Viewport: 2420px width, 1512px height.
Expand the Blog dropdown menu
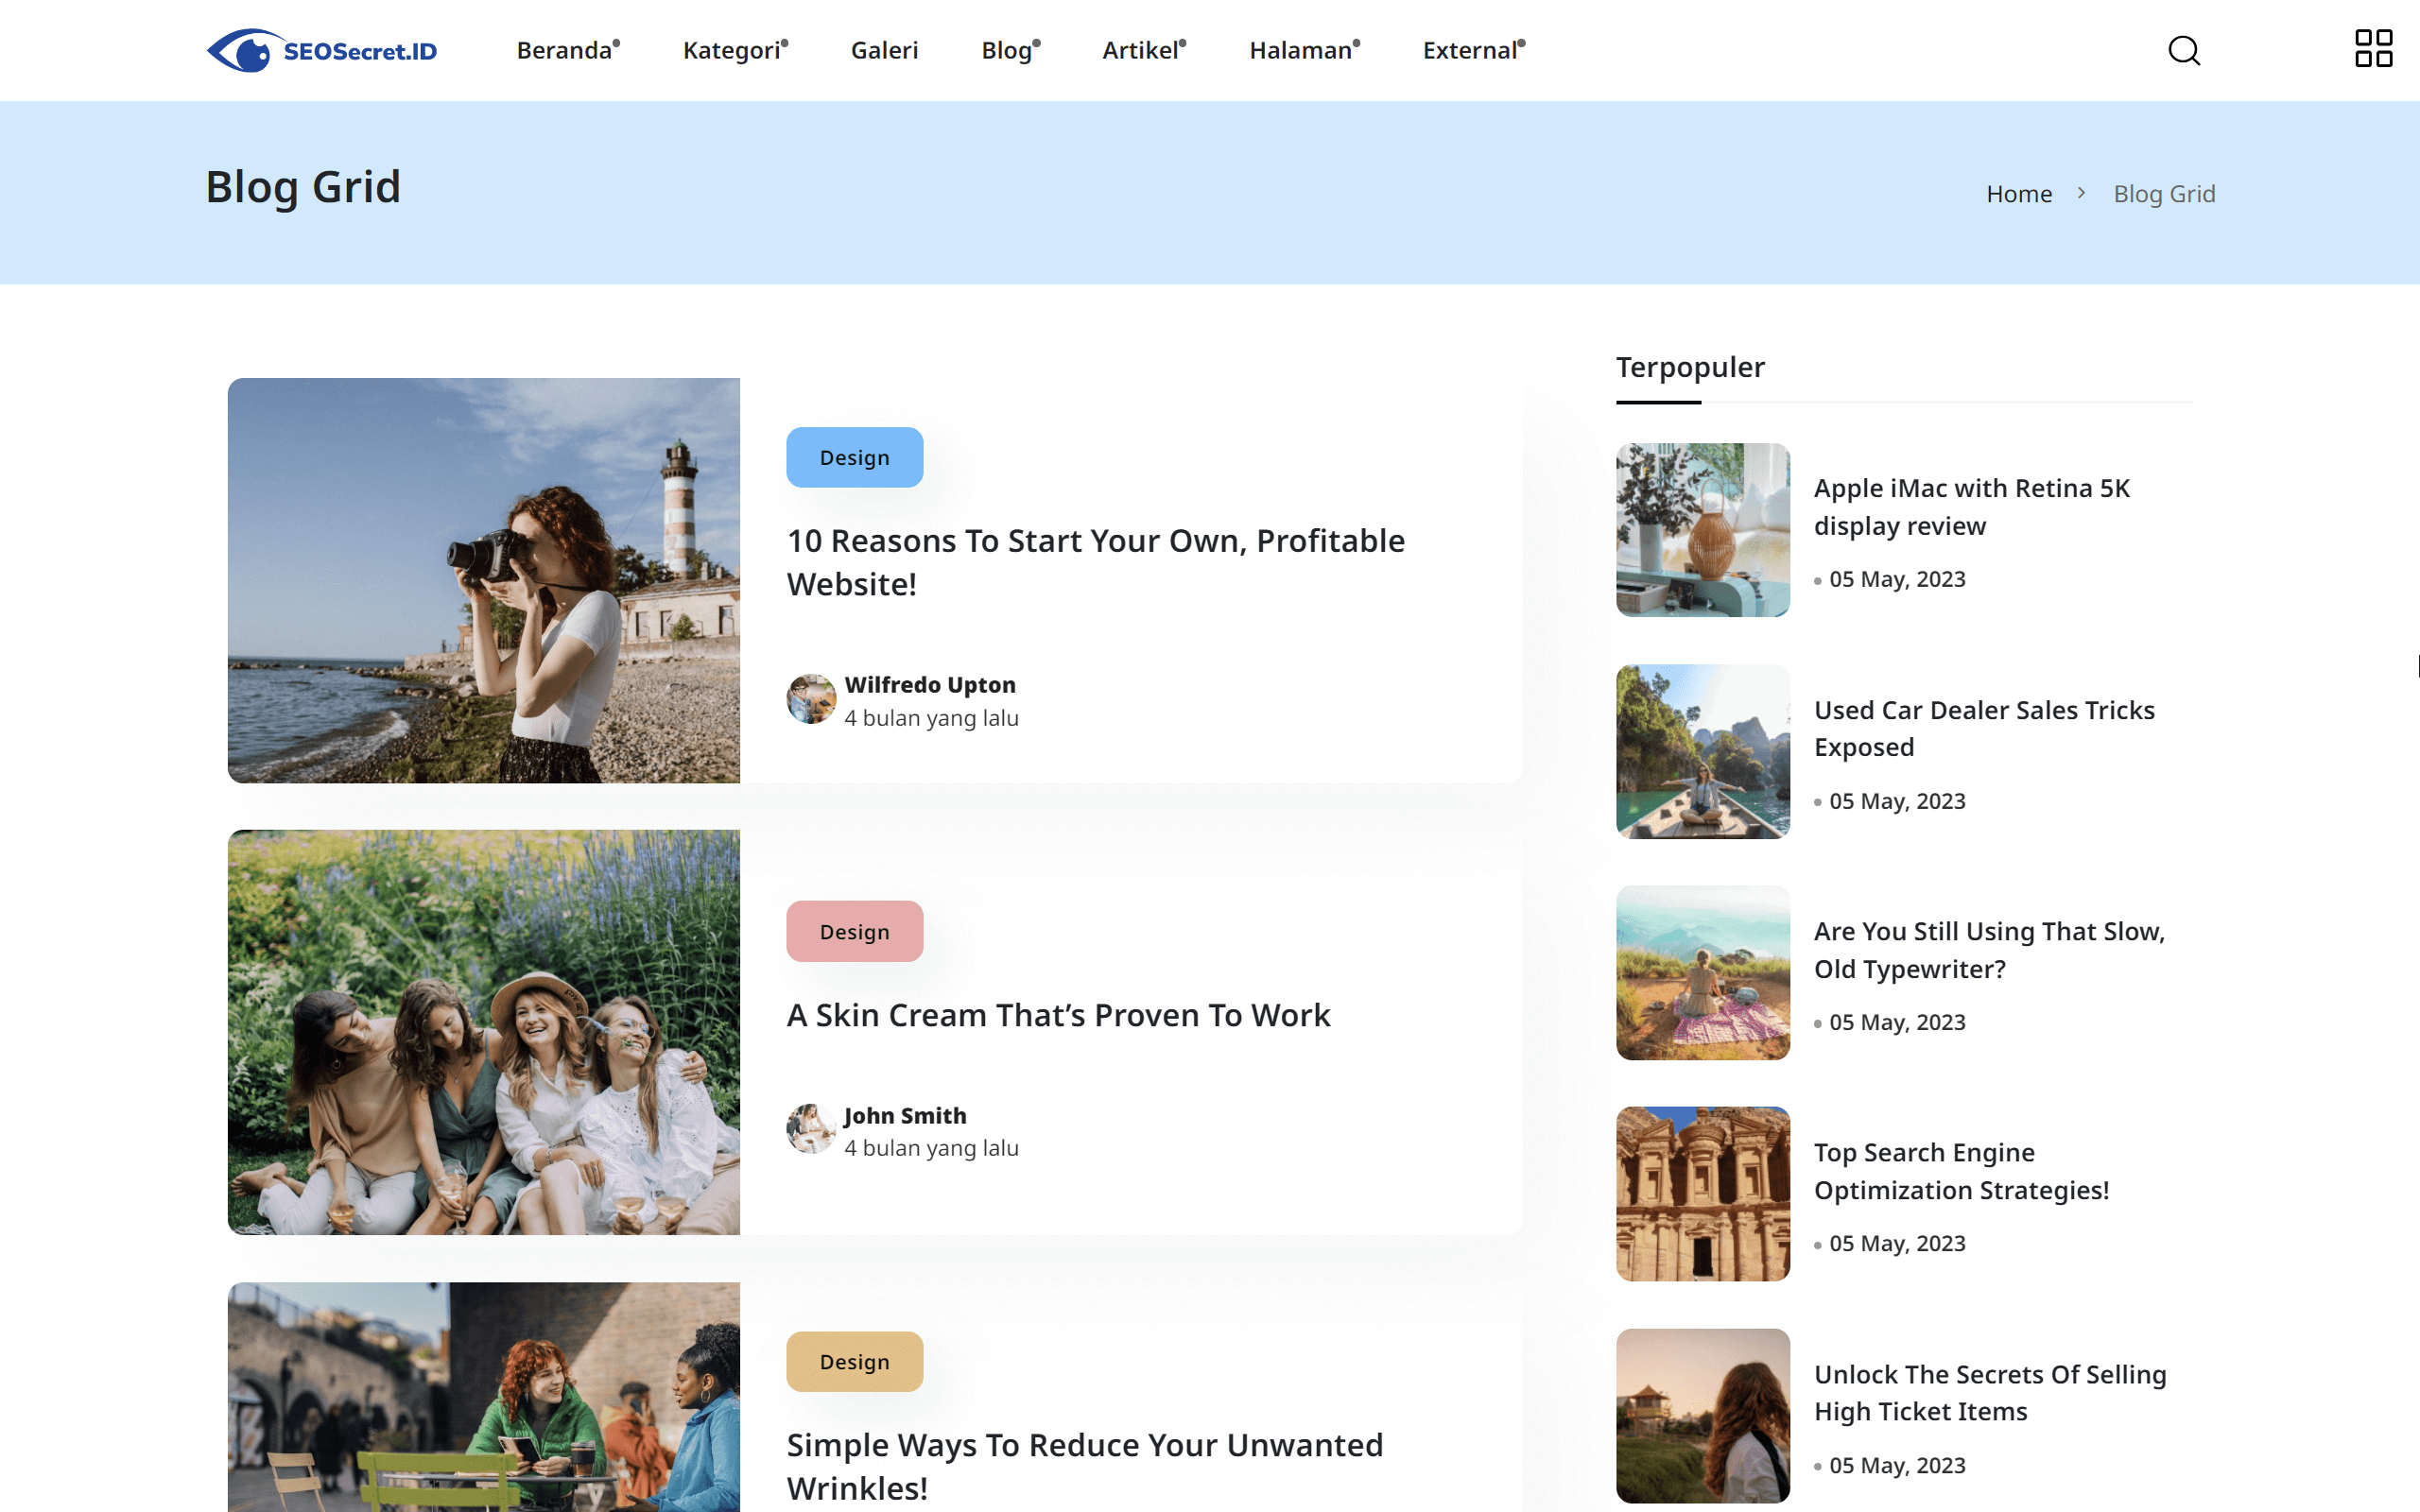1007,50
